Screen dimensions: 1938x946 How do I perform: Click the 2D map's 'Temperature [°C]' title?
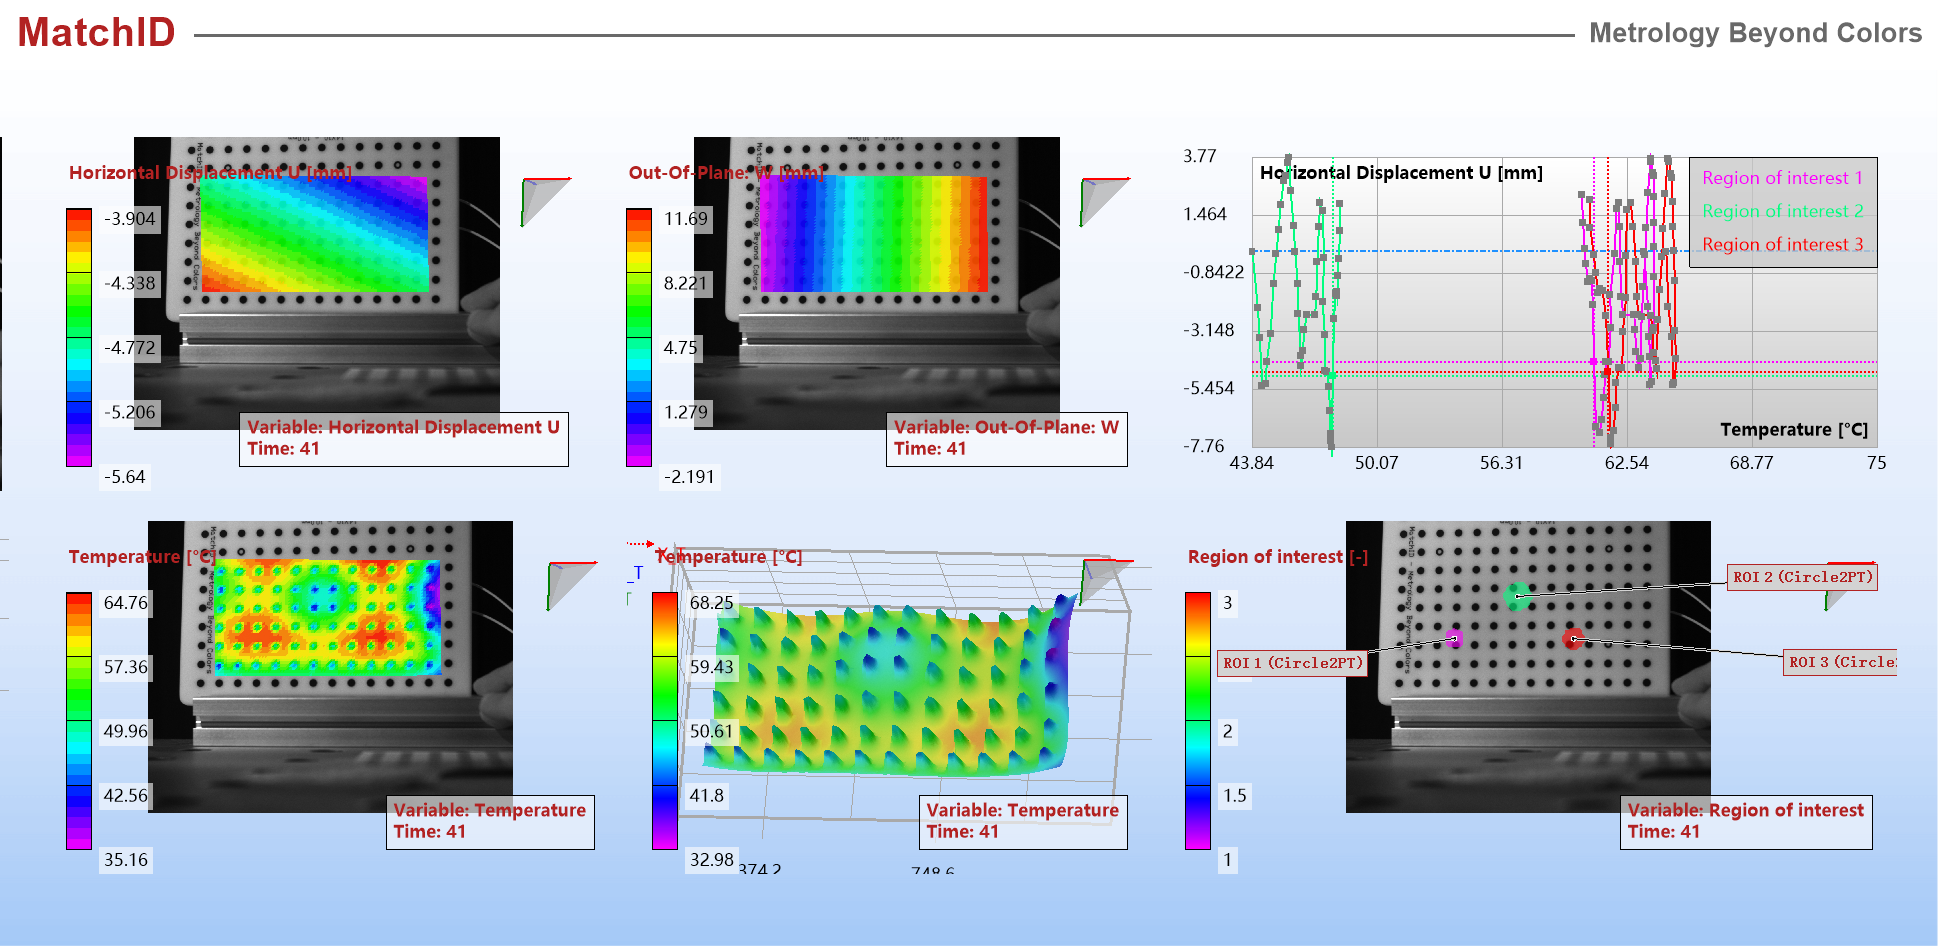click(x=143, y=557)
